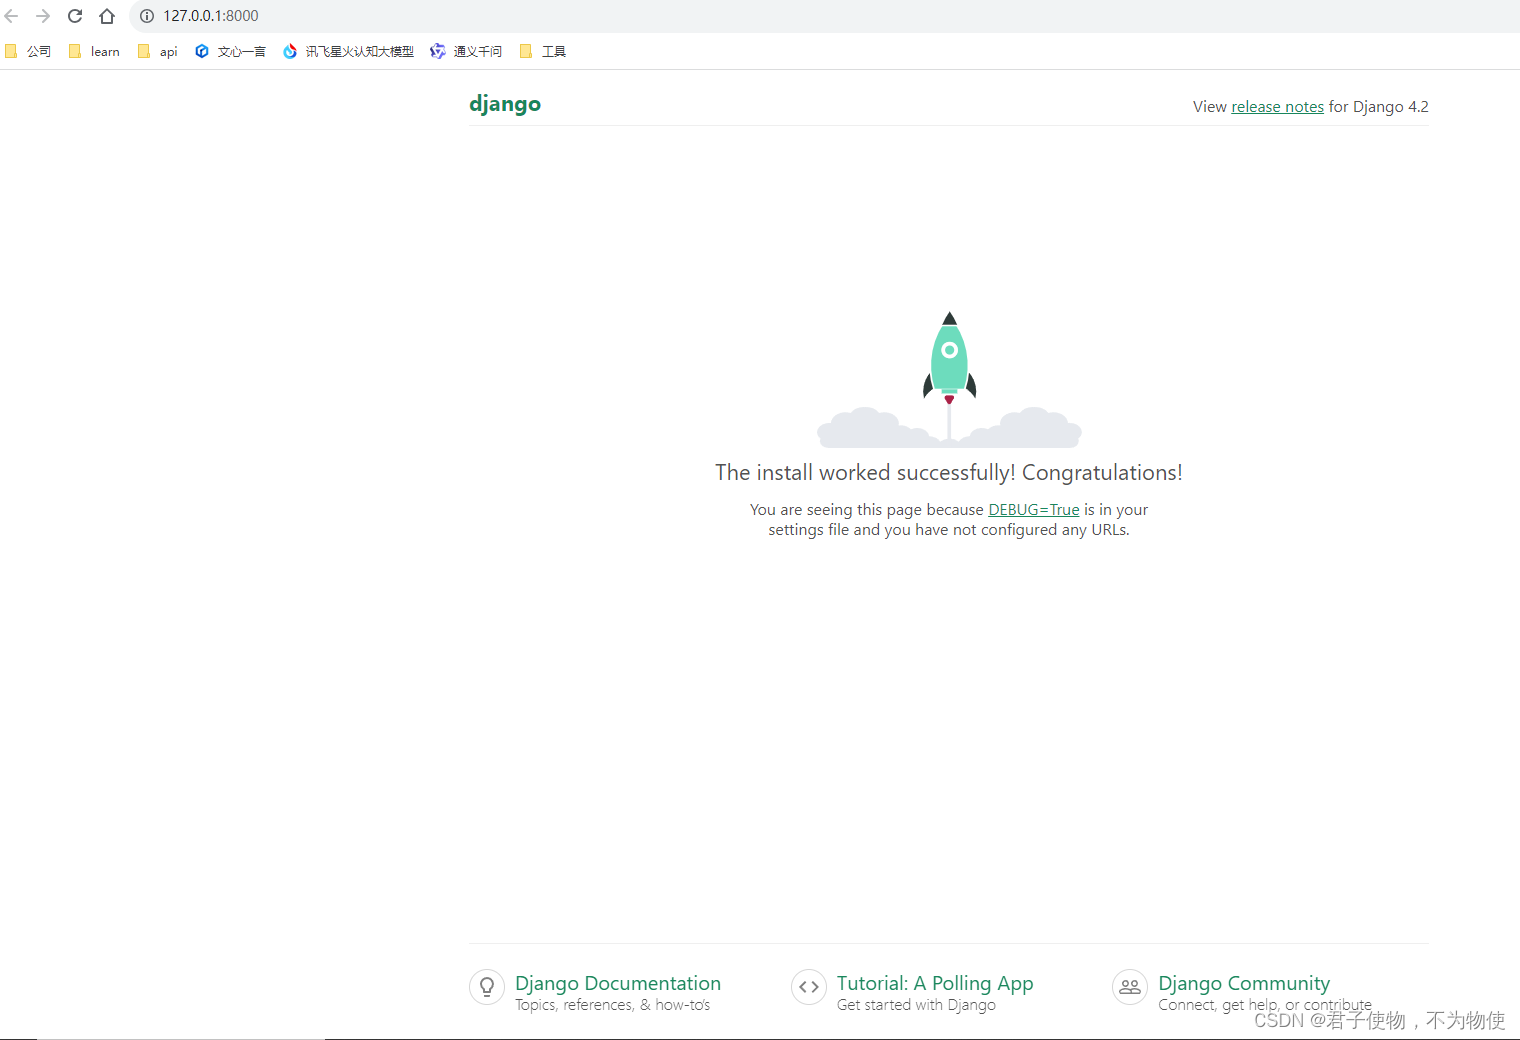The height and width of the screenshot is (1040, 1520).
Task: View site information icon in address bar
Action: click(147, 16)
